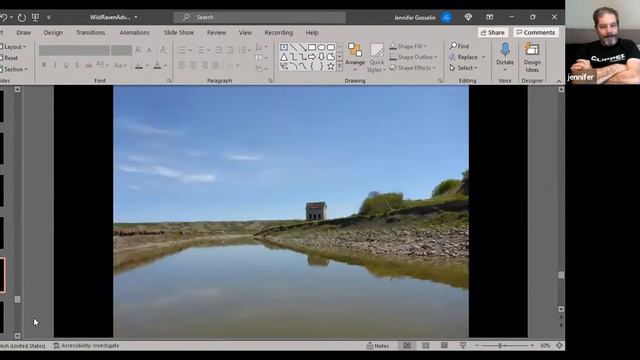Click the diamond premium icon
Image resolution: width=640 pixels, height=360 pixels.
(468, 17)
